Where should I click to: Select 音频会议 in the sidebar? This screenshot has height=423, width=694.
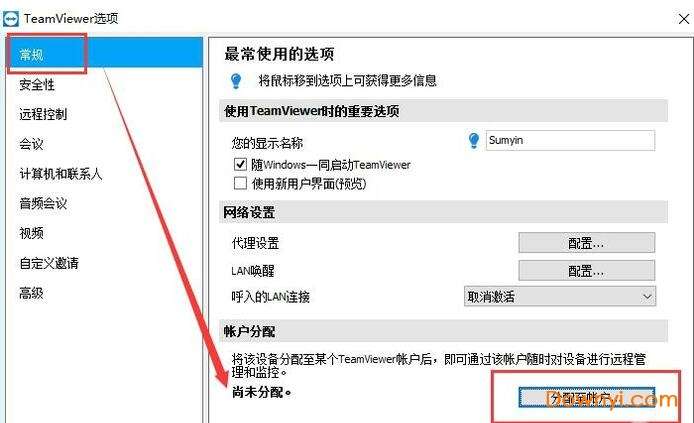point(43,204)
